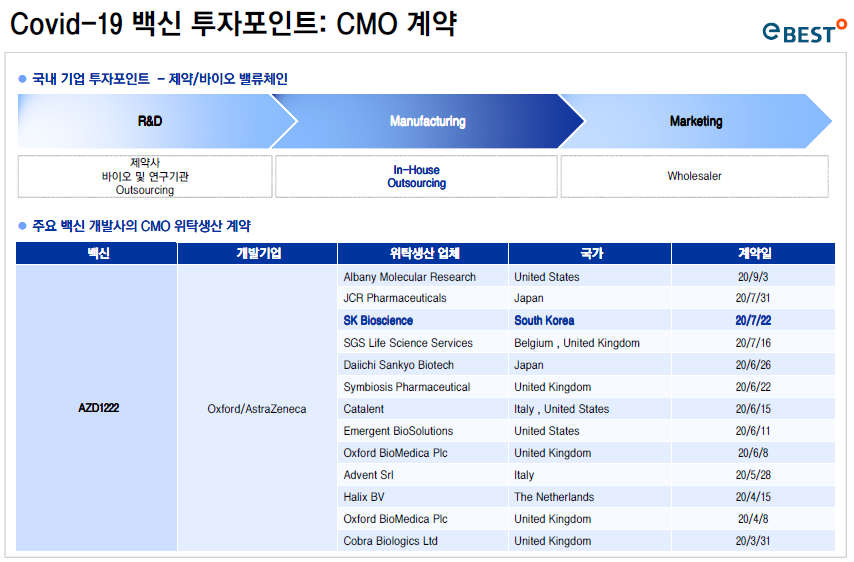Image resolution: width=854 pixels, height=562 pixels.
Task: Select the Wholesaler box
Action: (694, 176)
